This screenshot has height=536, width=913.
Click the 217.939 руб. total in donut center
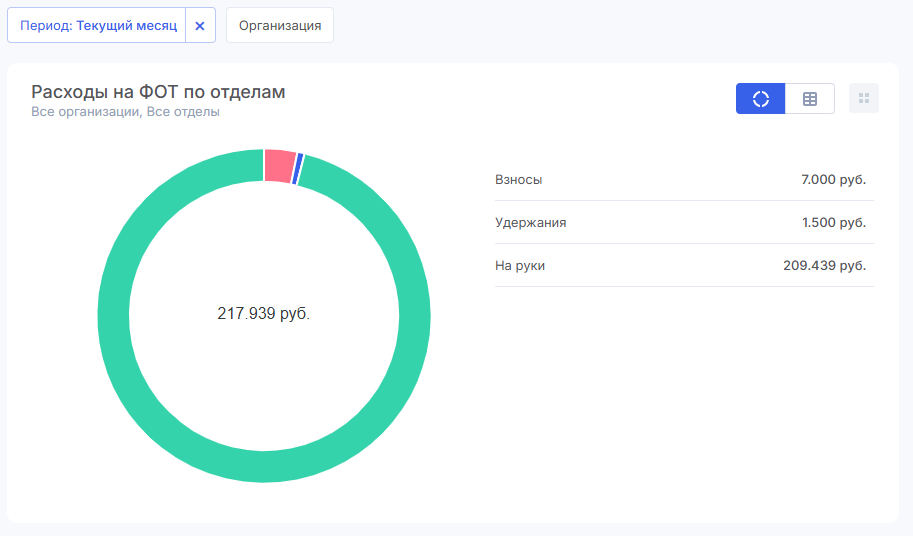click(264, 313)
